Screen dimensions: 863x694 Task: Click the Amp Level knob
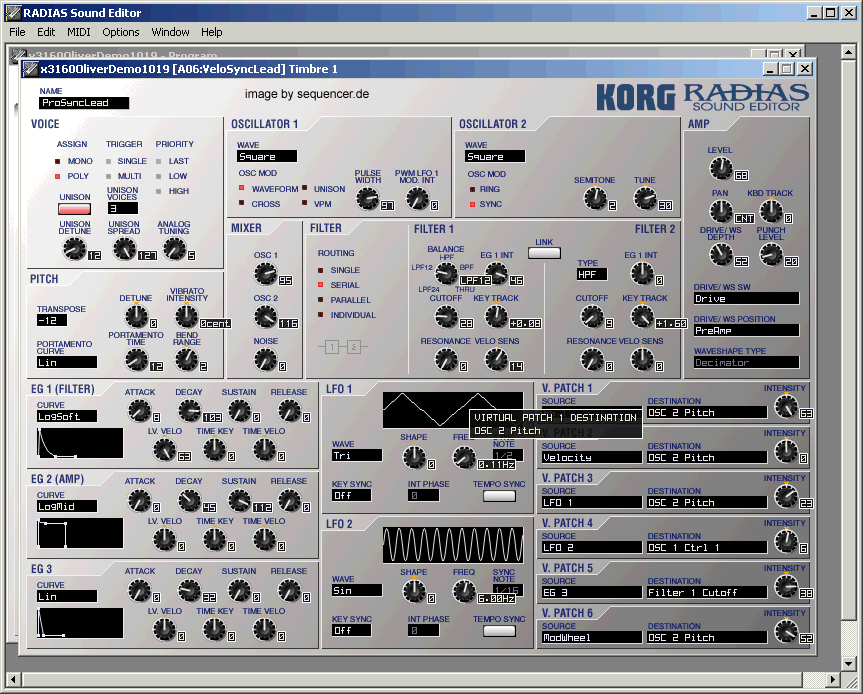tap(721, 168)
